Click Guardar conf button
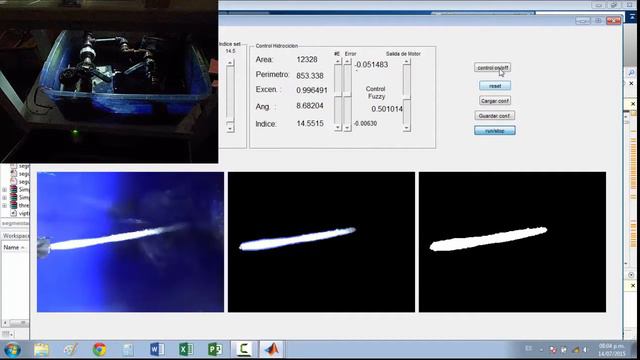The width and height of the screenshot is (640, 360). [494, 116]
